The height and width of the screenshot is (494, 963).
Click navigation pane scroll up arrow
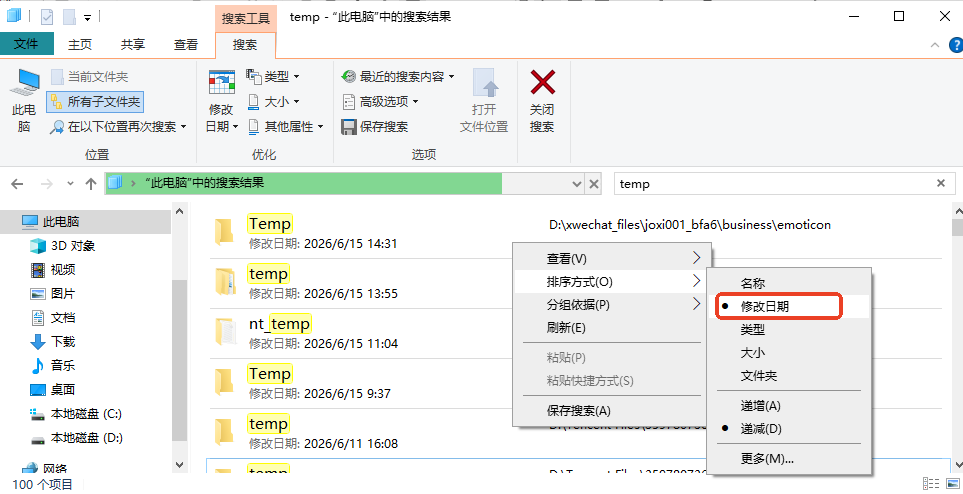tap(179, 211)
